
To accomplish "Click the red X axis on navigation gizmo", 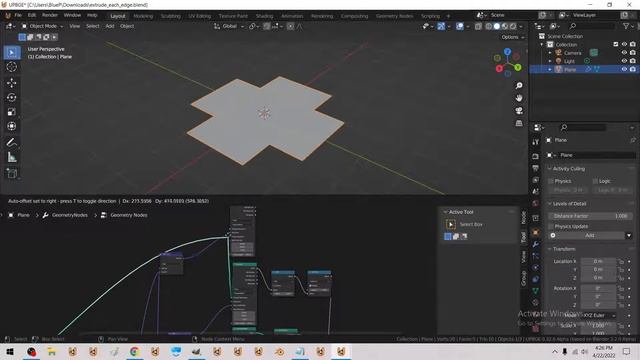I will tap(499, 69).
